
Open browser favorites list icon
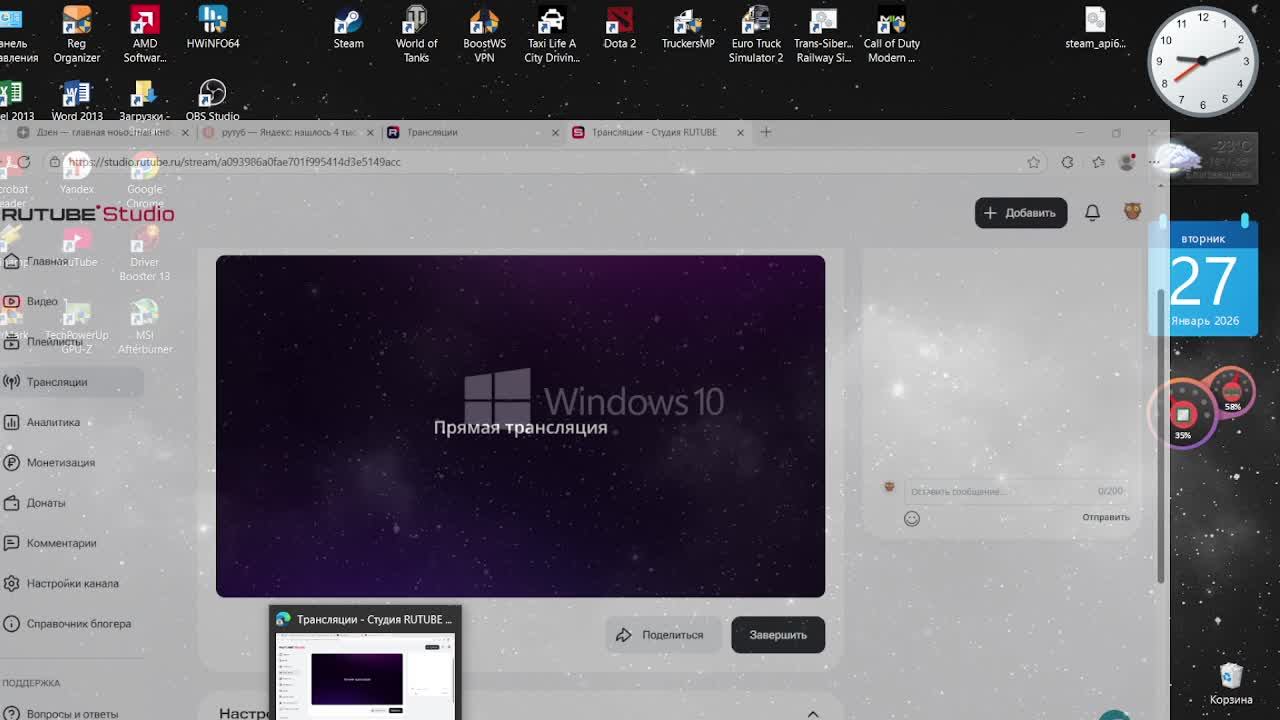1098,162
